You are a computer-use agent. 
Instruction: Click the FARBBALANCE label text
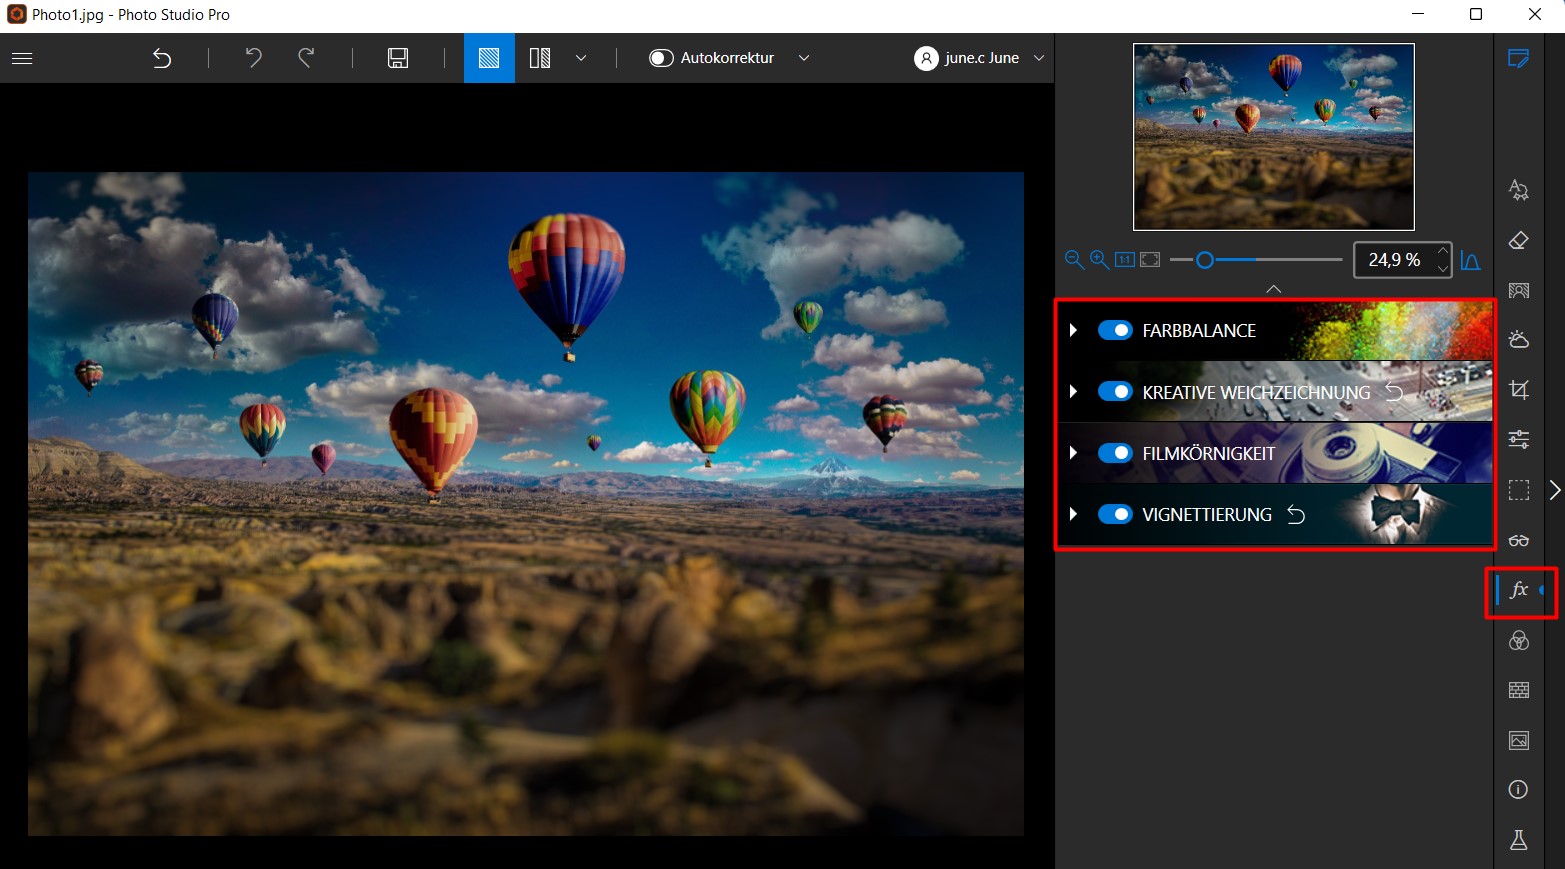1199,331
